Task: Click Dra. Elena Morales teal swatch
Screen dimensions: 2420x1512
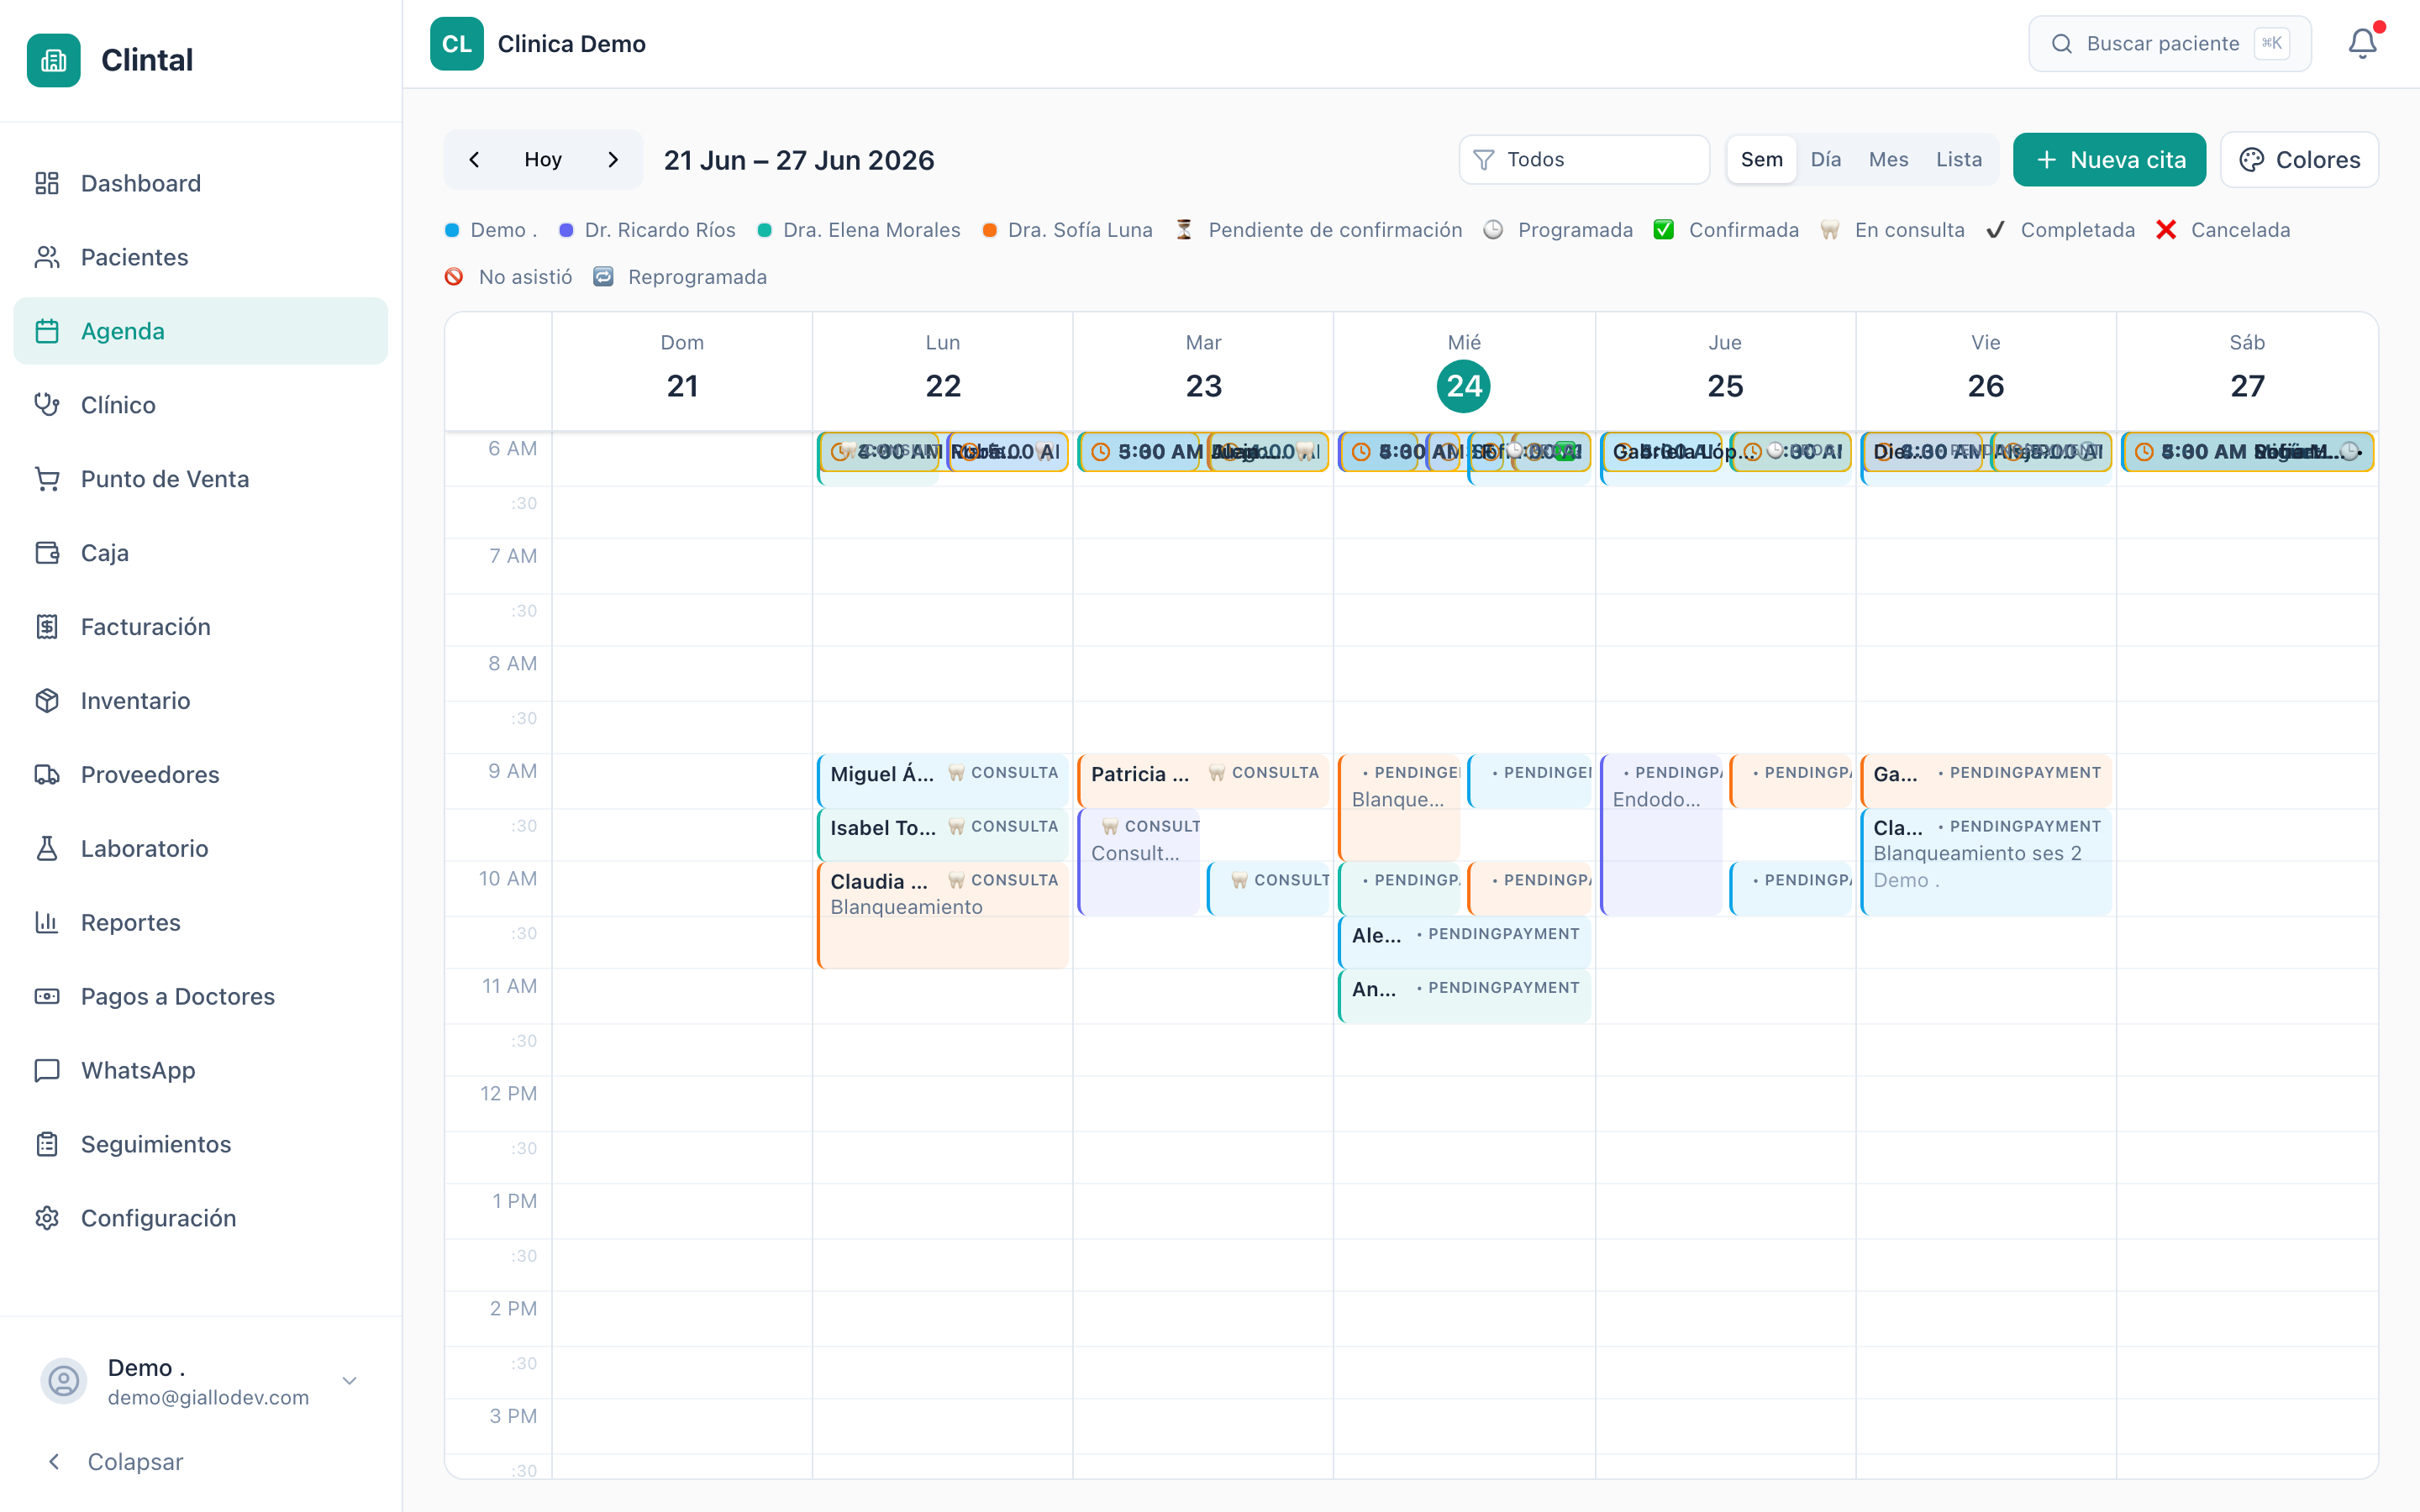Action: point(765,230)
